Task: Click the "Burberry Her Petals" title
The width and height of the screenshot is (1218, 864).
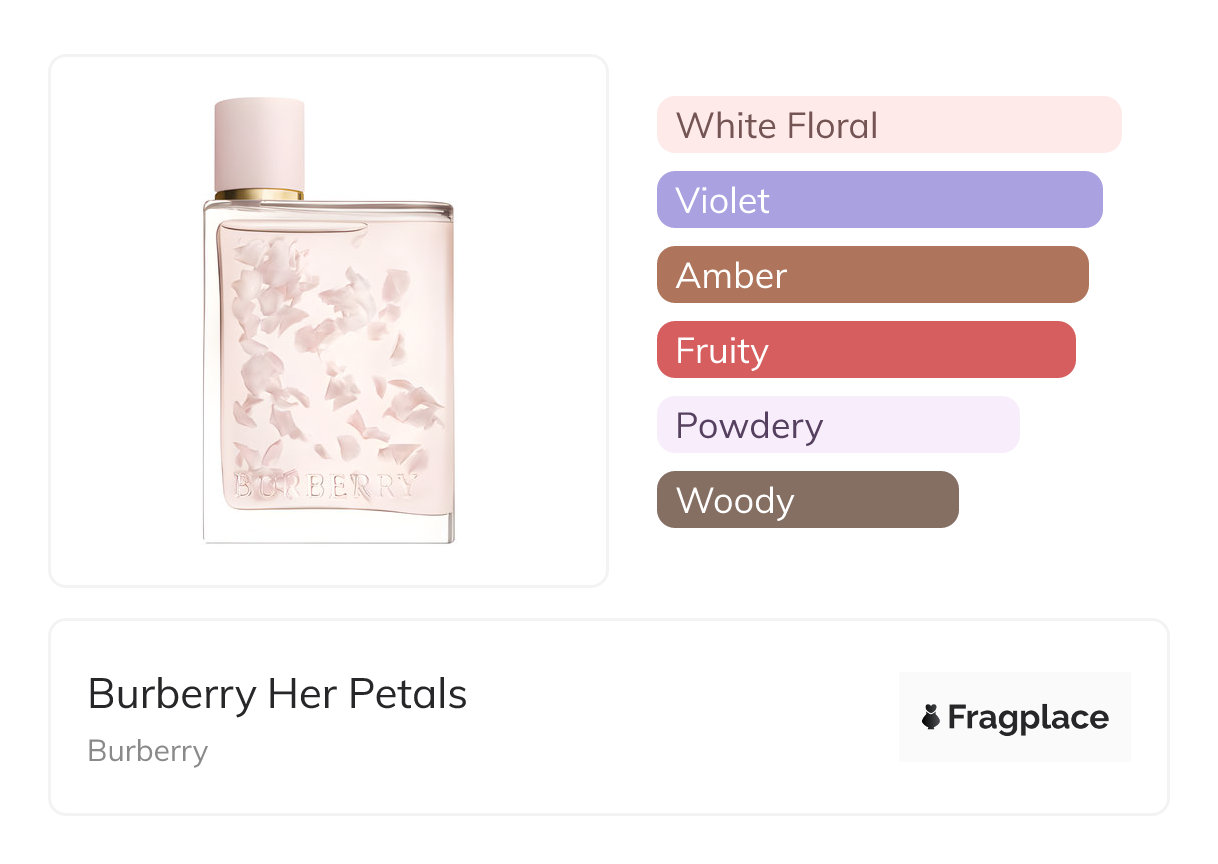Action: (x=277, y=694)
